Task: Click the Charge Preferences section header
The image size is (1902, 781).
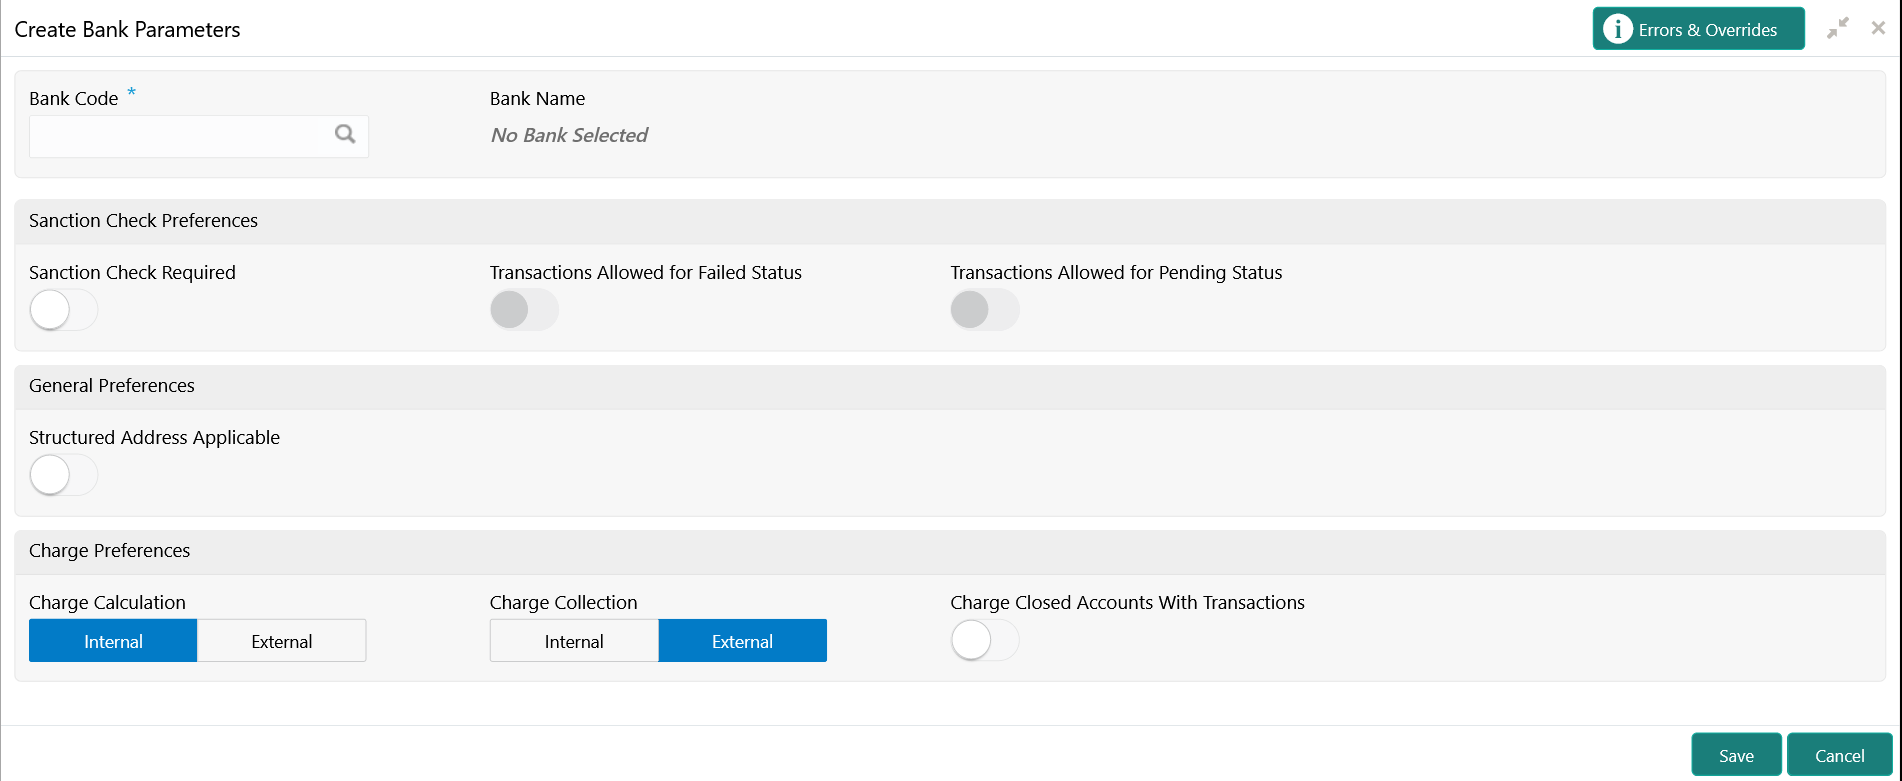Action: click(x=110, y=551)
